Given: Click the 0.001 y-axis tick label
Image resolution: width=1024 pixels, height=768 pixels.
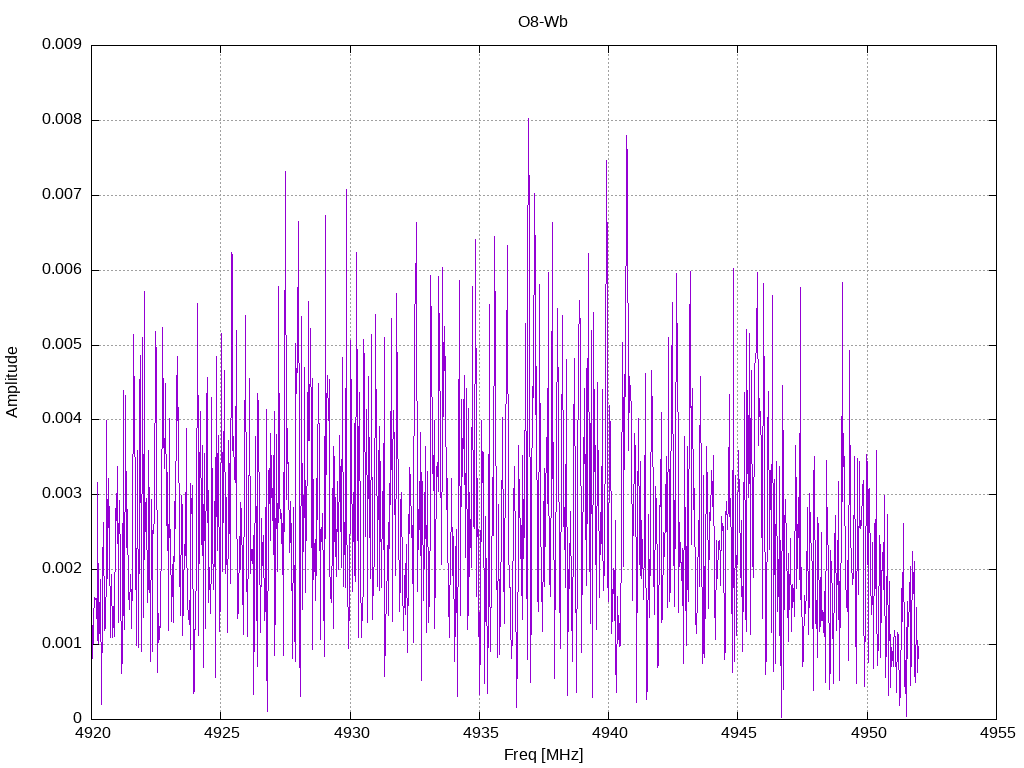Looking at the screenshot, I should 62,643.
